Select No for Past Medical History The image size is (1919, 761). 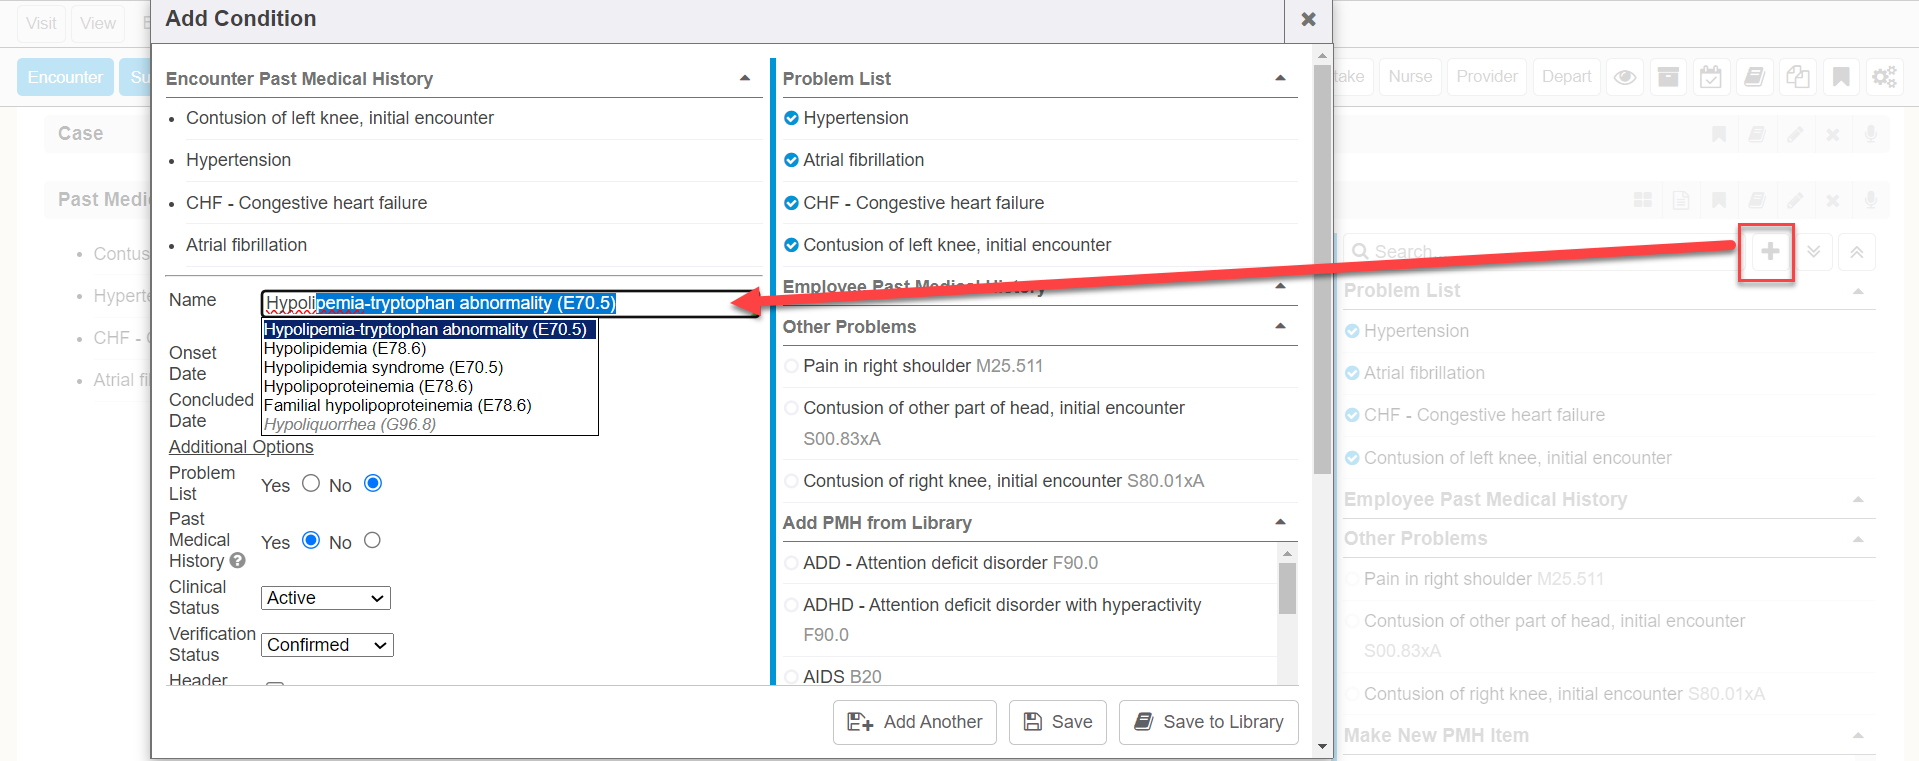[372, 541]
